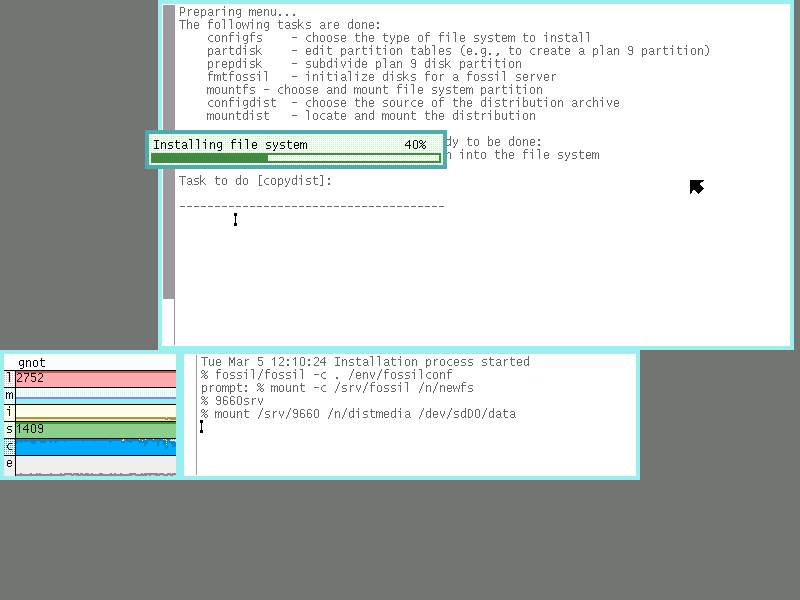Click the 'c' label in stats panel

[9, 446]
